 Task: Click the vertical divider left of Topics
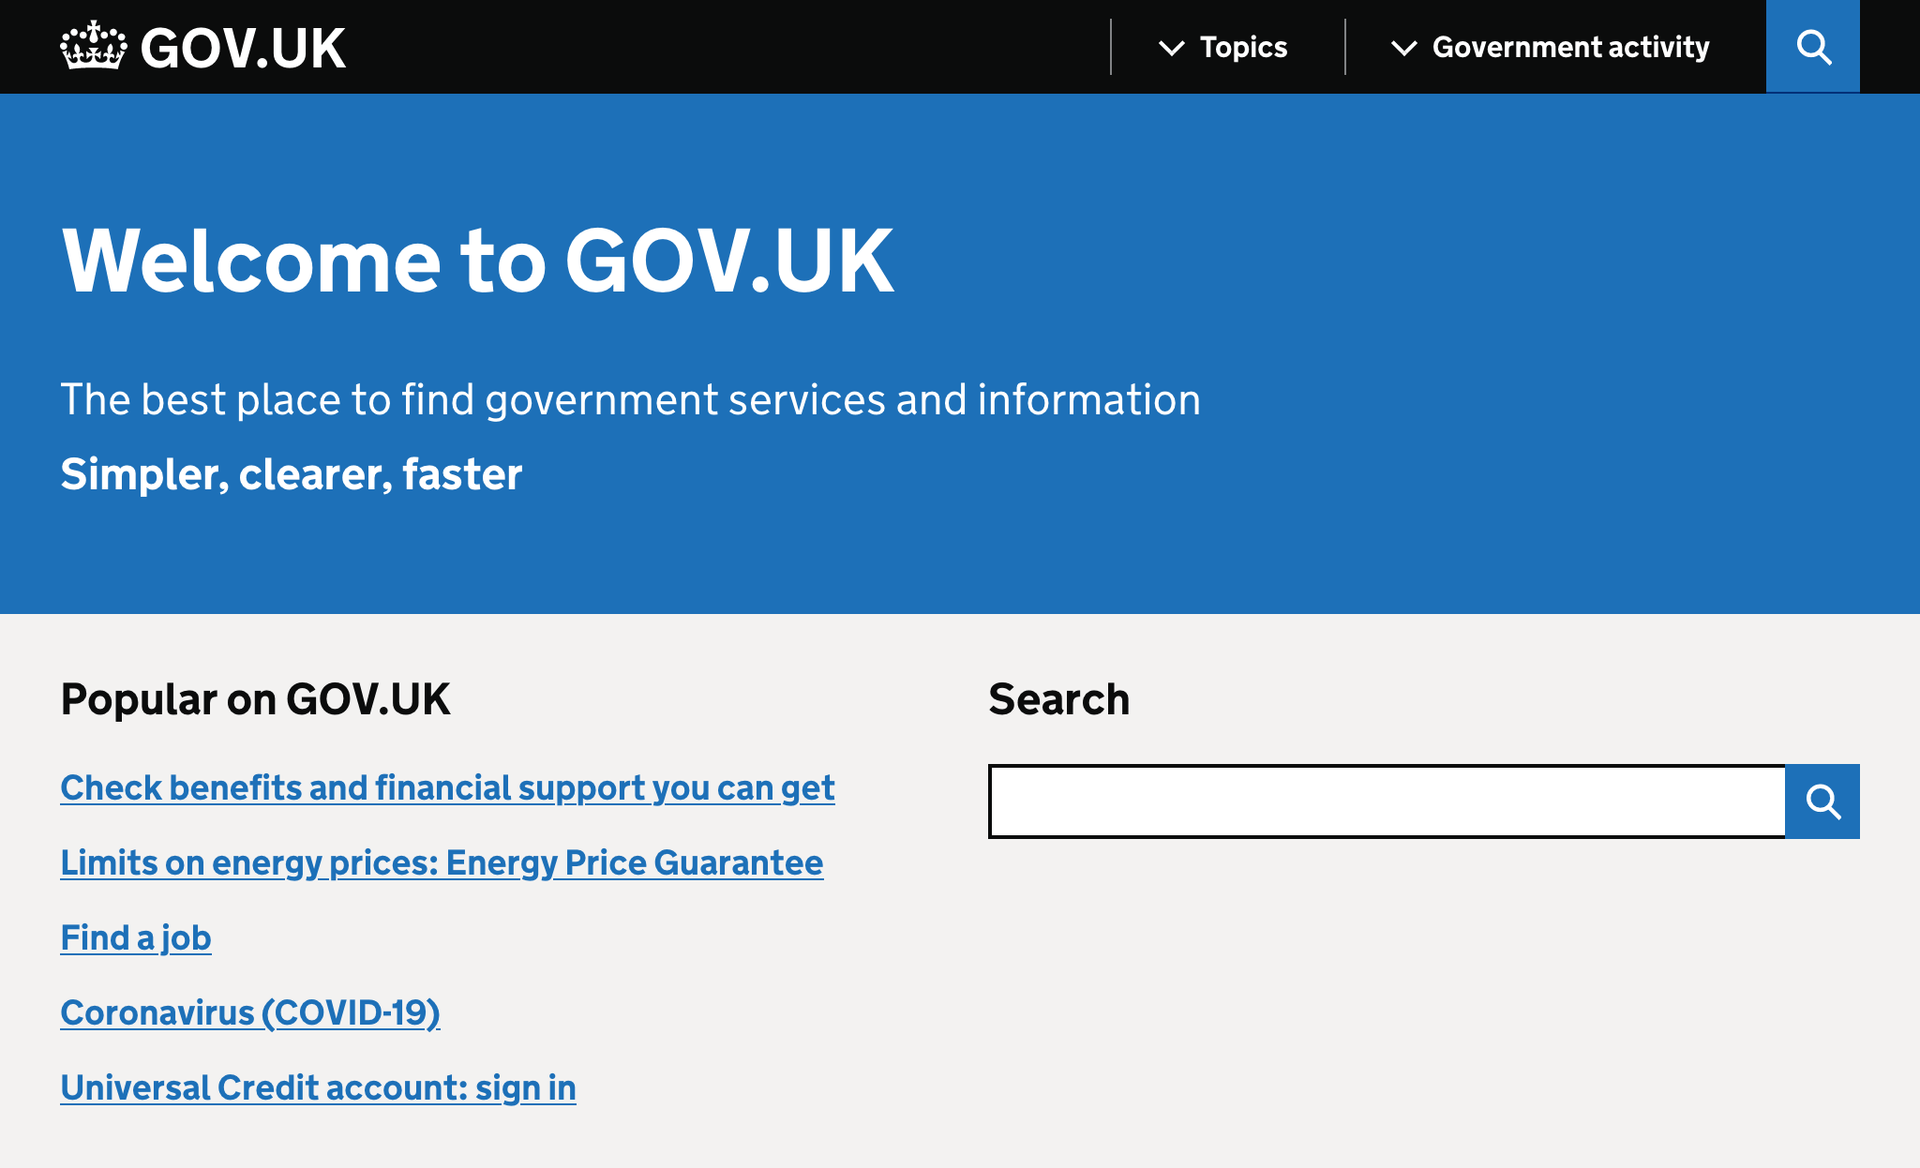(1111, 47)
